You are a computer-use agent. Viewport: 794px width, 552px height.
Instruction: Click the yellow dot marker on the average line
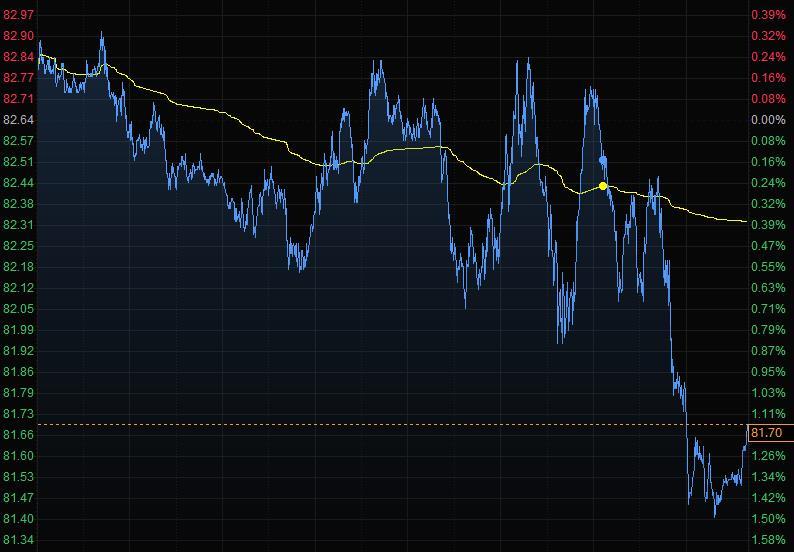[603, 186]
